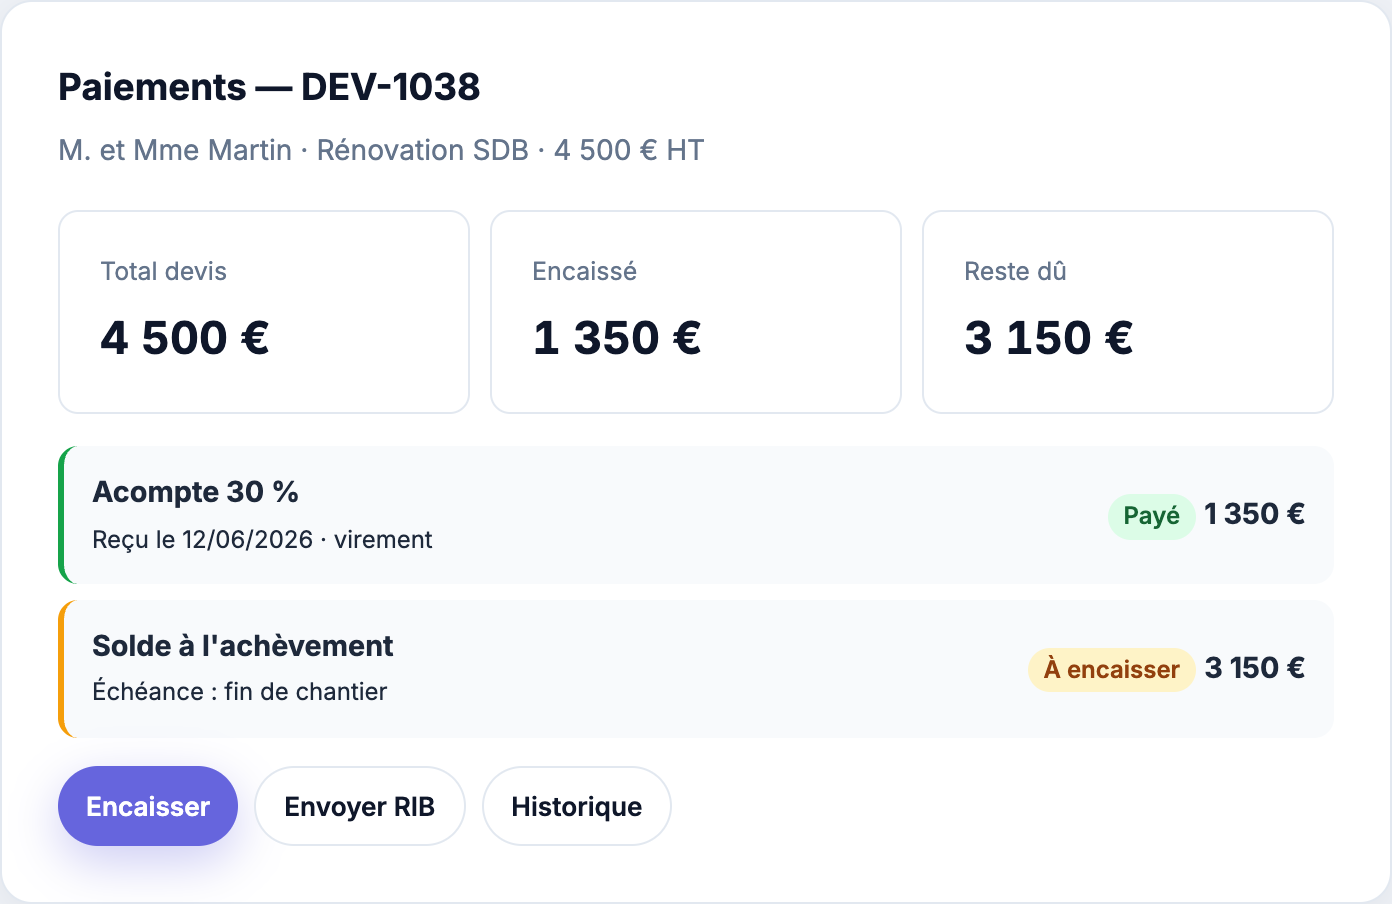Click the Échéance : fin de chantier text

tap(239, 692)
